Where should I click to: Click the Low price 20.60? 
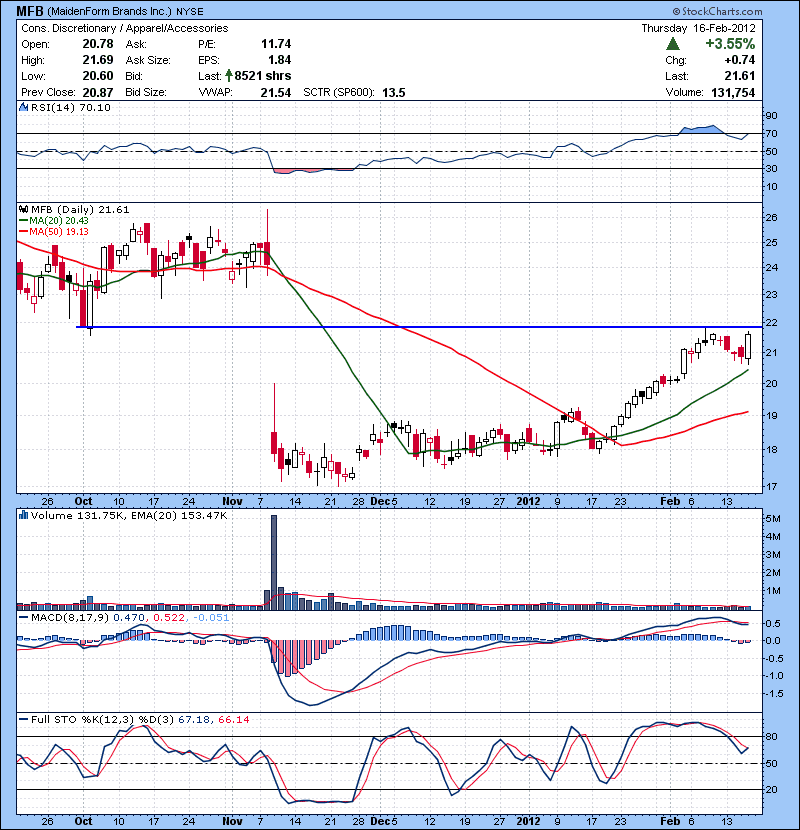(97, 76)
